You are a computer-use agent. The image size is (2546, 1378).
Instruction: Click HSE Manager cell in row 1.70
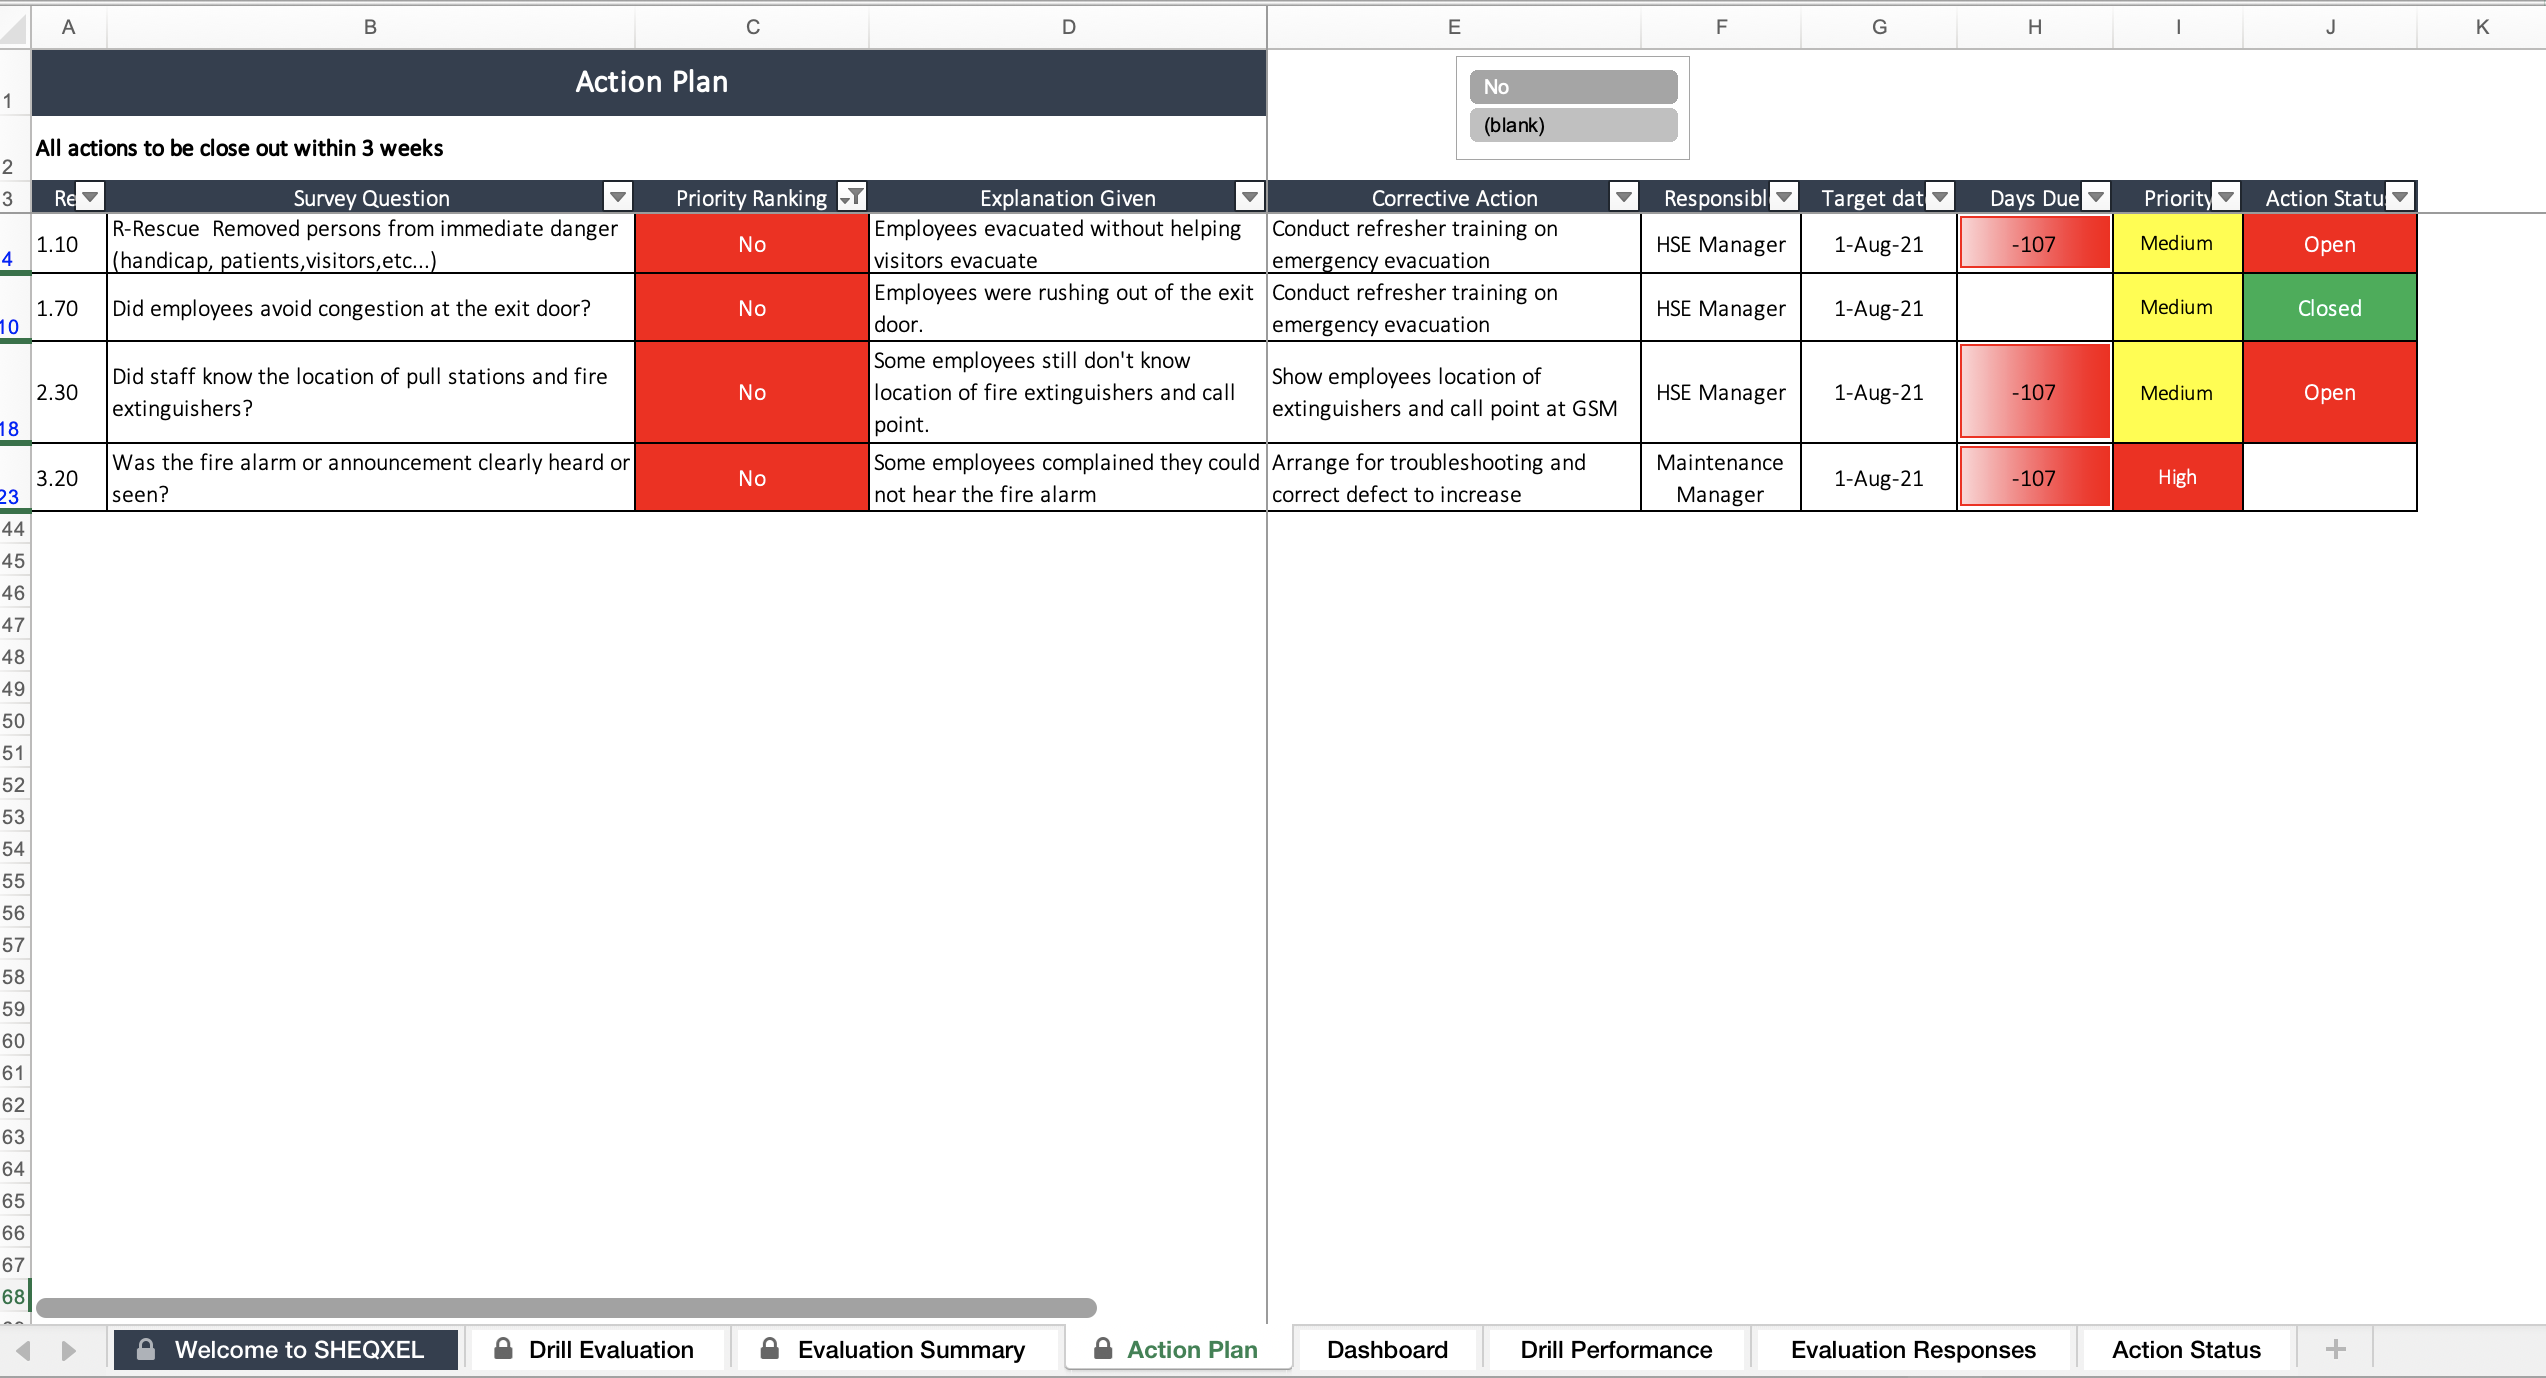coord(1720,308)
